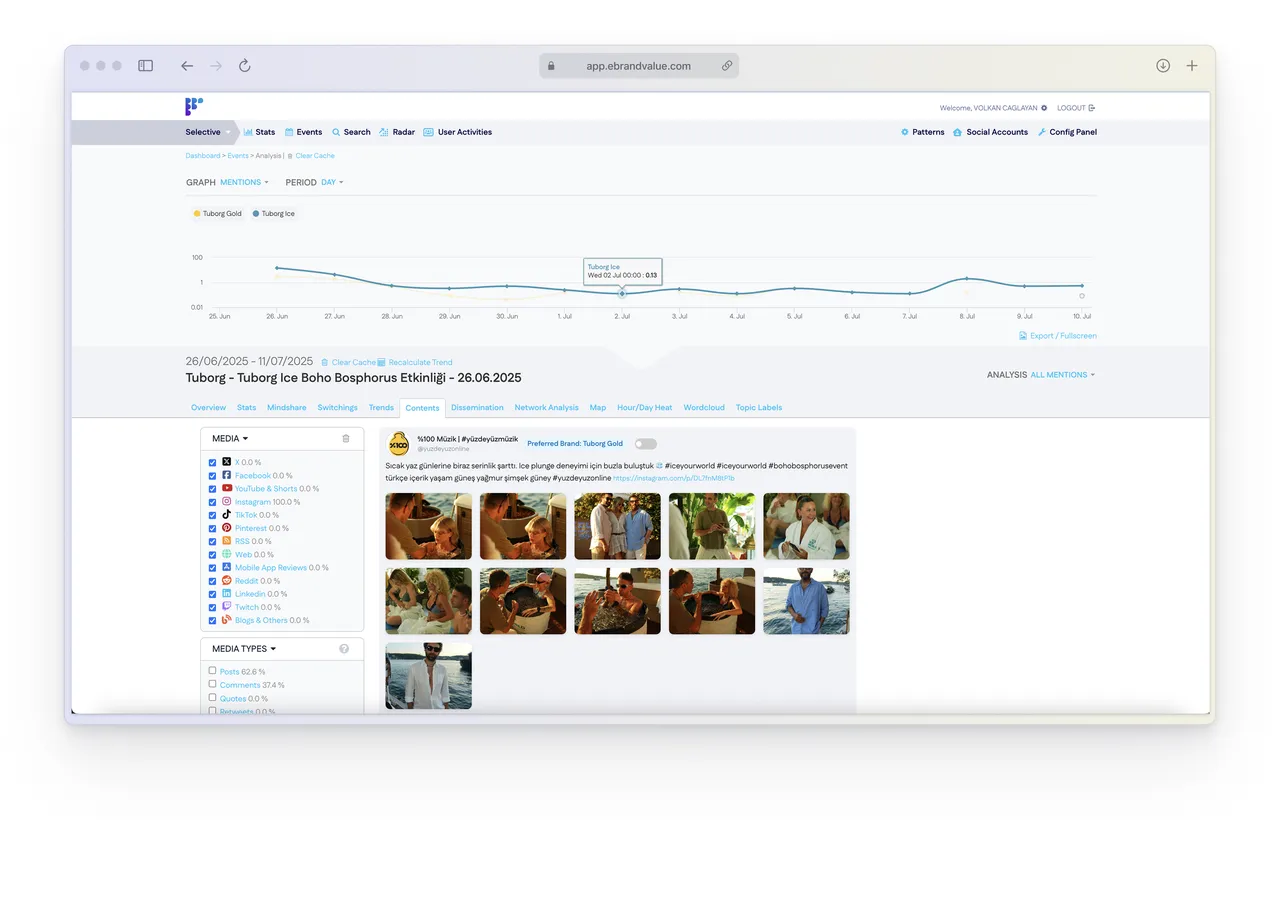Switch to the Trends tab

381,408
